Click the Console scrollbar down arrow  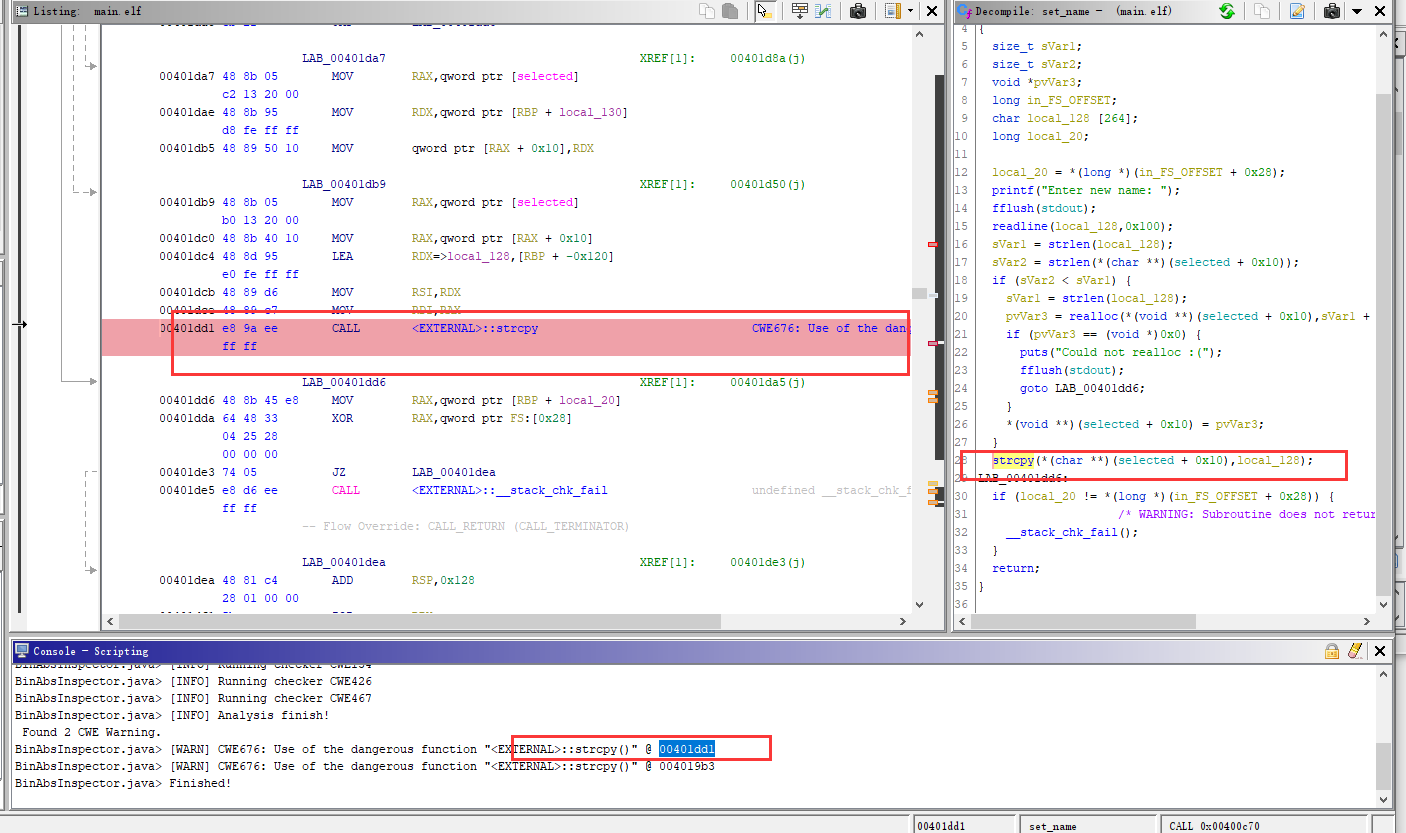pos(1384,798)
